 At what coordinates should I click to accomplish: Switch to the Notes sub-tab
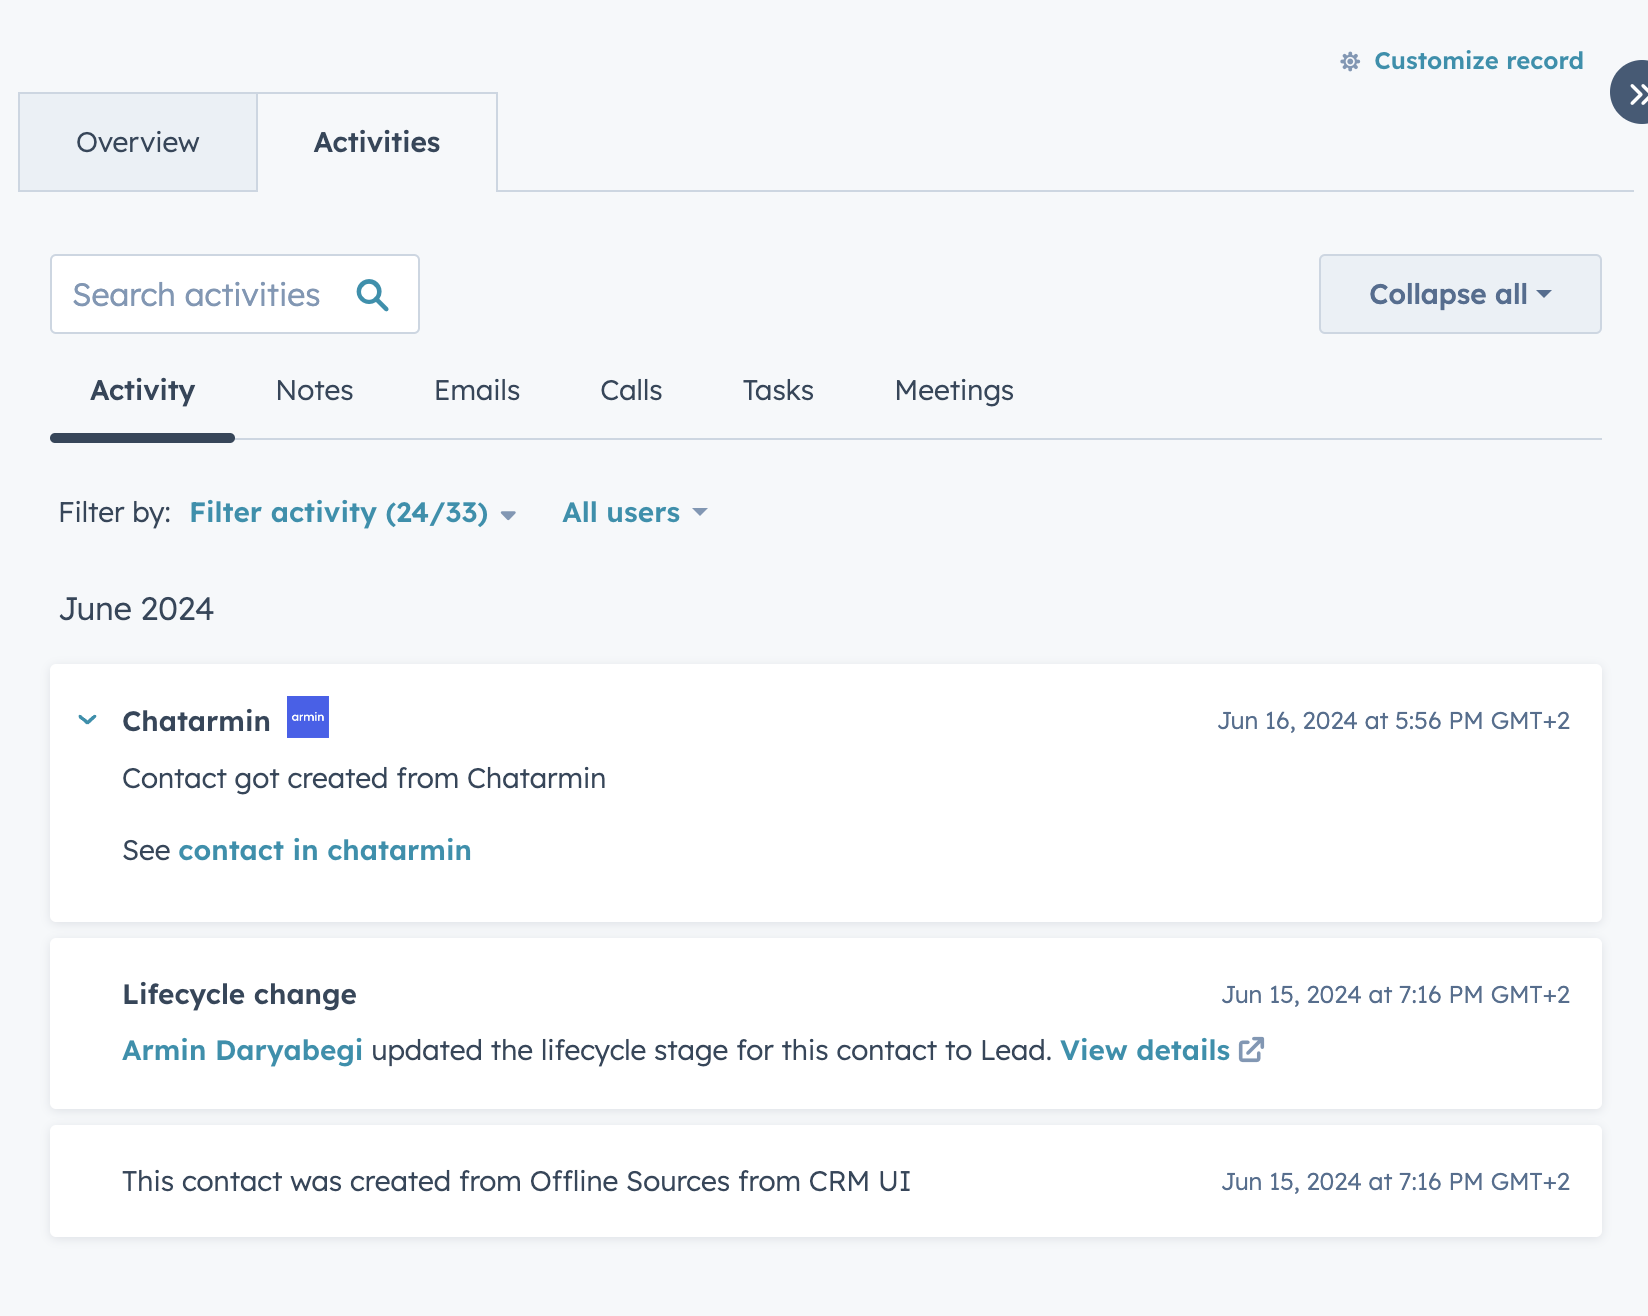click(315, 391)
